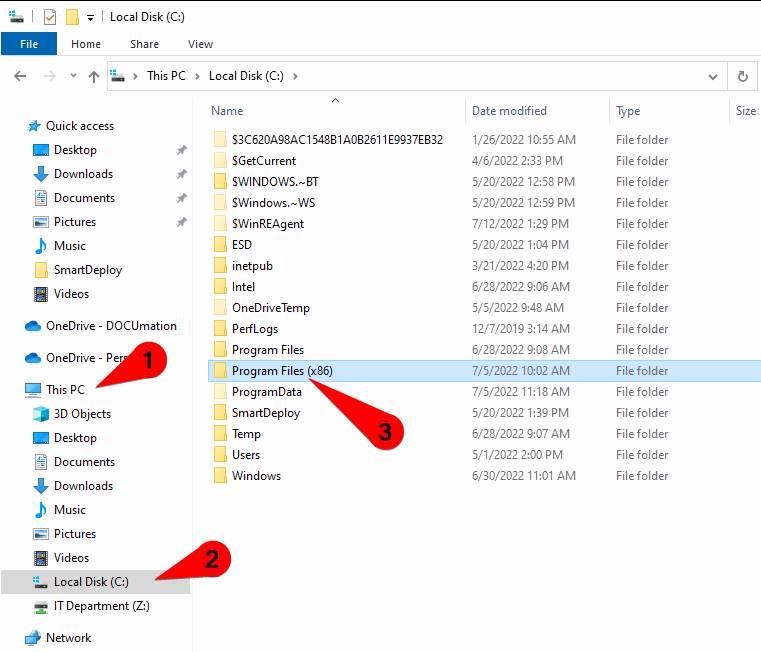Expand chevron after This PC breadcrumb

(x=198, y=76)
